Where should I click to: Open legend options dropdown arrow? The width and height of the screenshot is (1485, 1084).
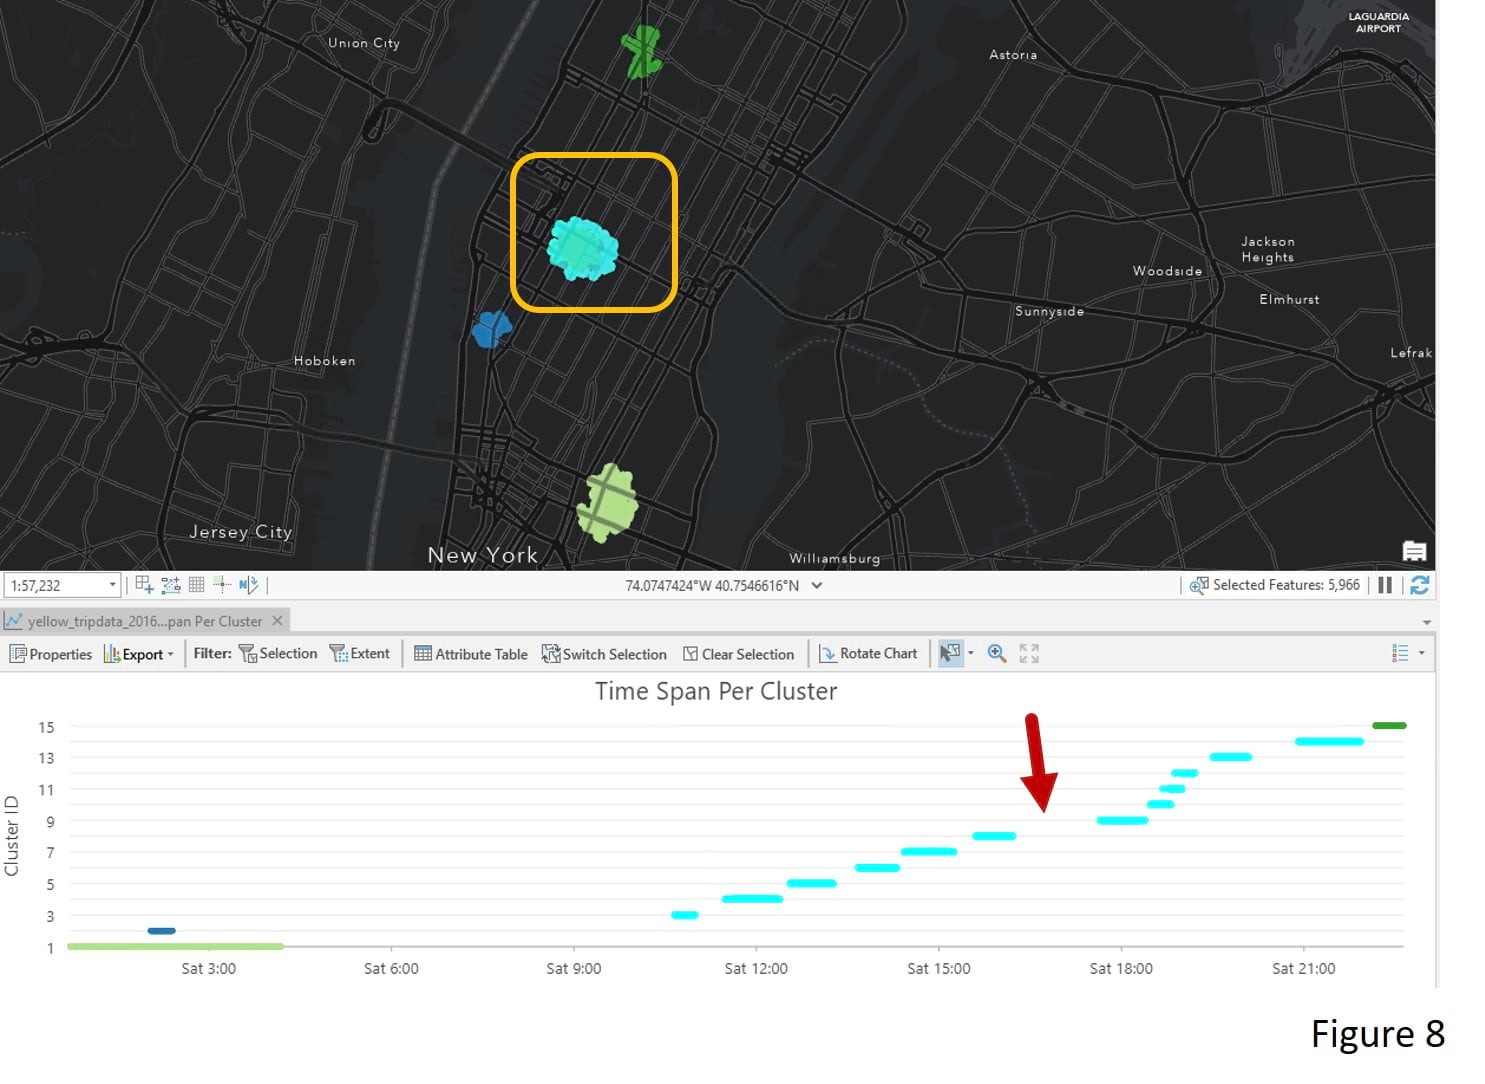click(x=1421, y=654)
